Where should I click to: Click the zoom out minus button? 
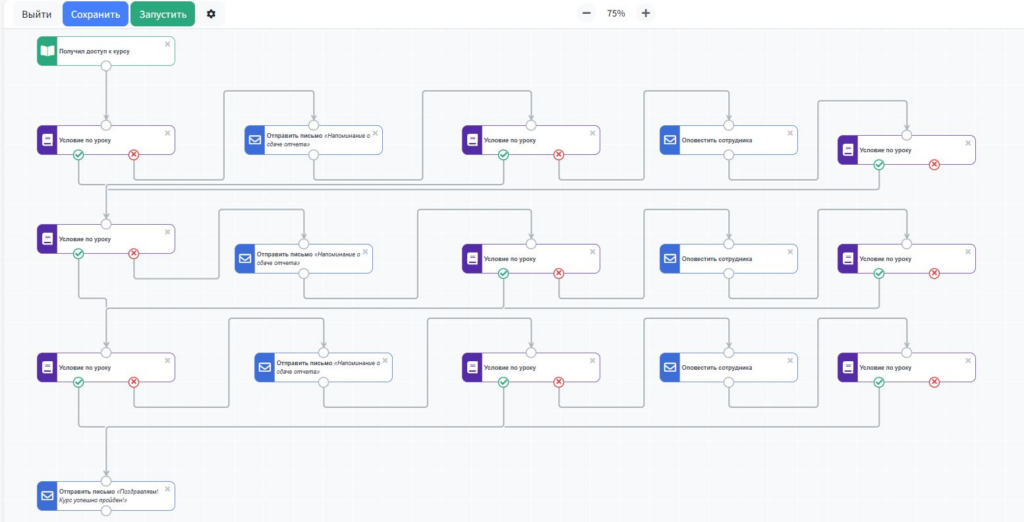(x=586, y=13)
